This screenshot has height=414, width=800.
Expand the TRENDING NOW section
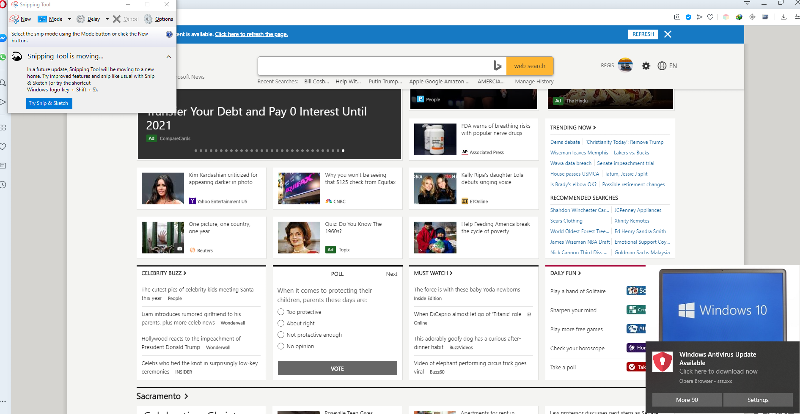573,128
